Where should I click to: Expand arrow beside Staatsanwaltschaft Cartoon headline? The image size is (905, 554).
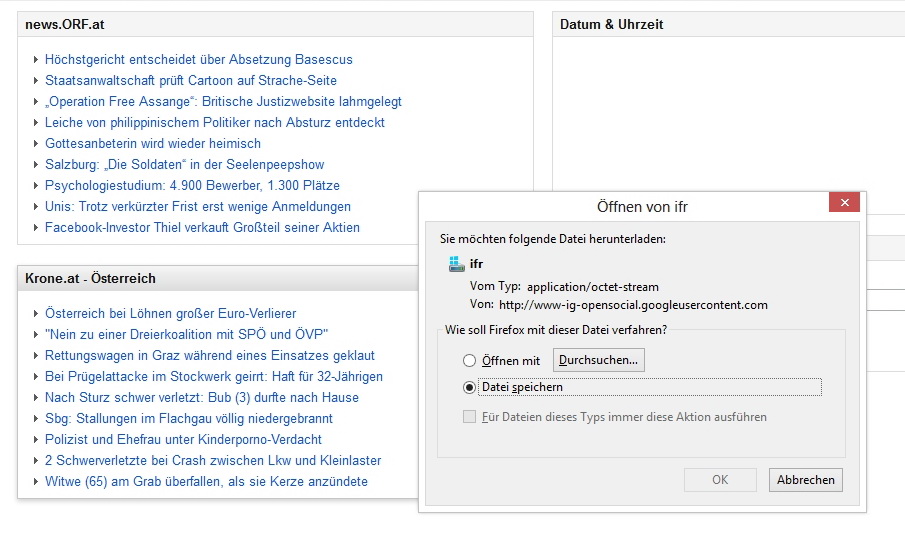tap(36, 81)
